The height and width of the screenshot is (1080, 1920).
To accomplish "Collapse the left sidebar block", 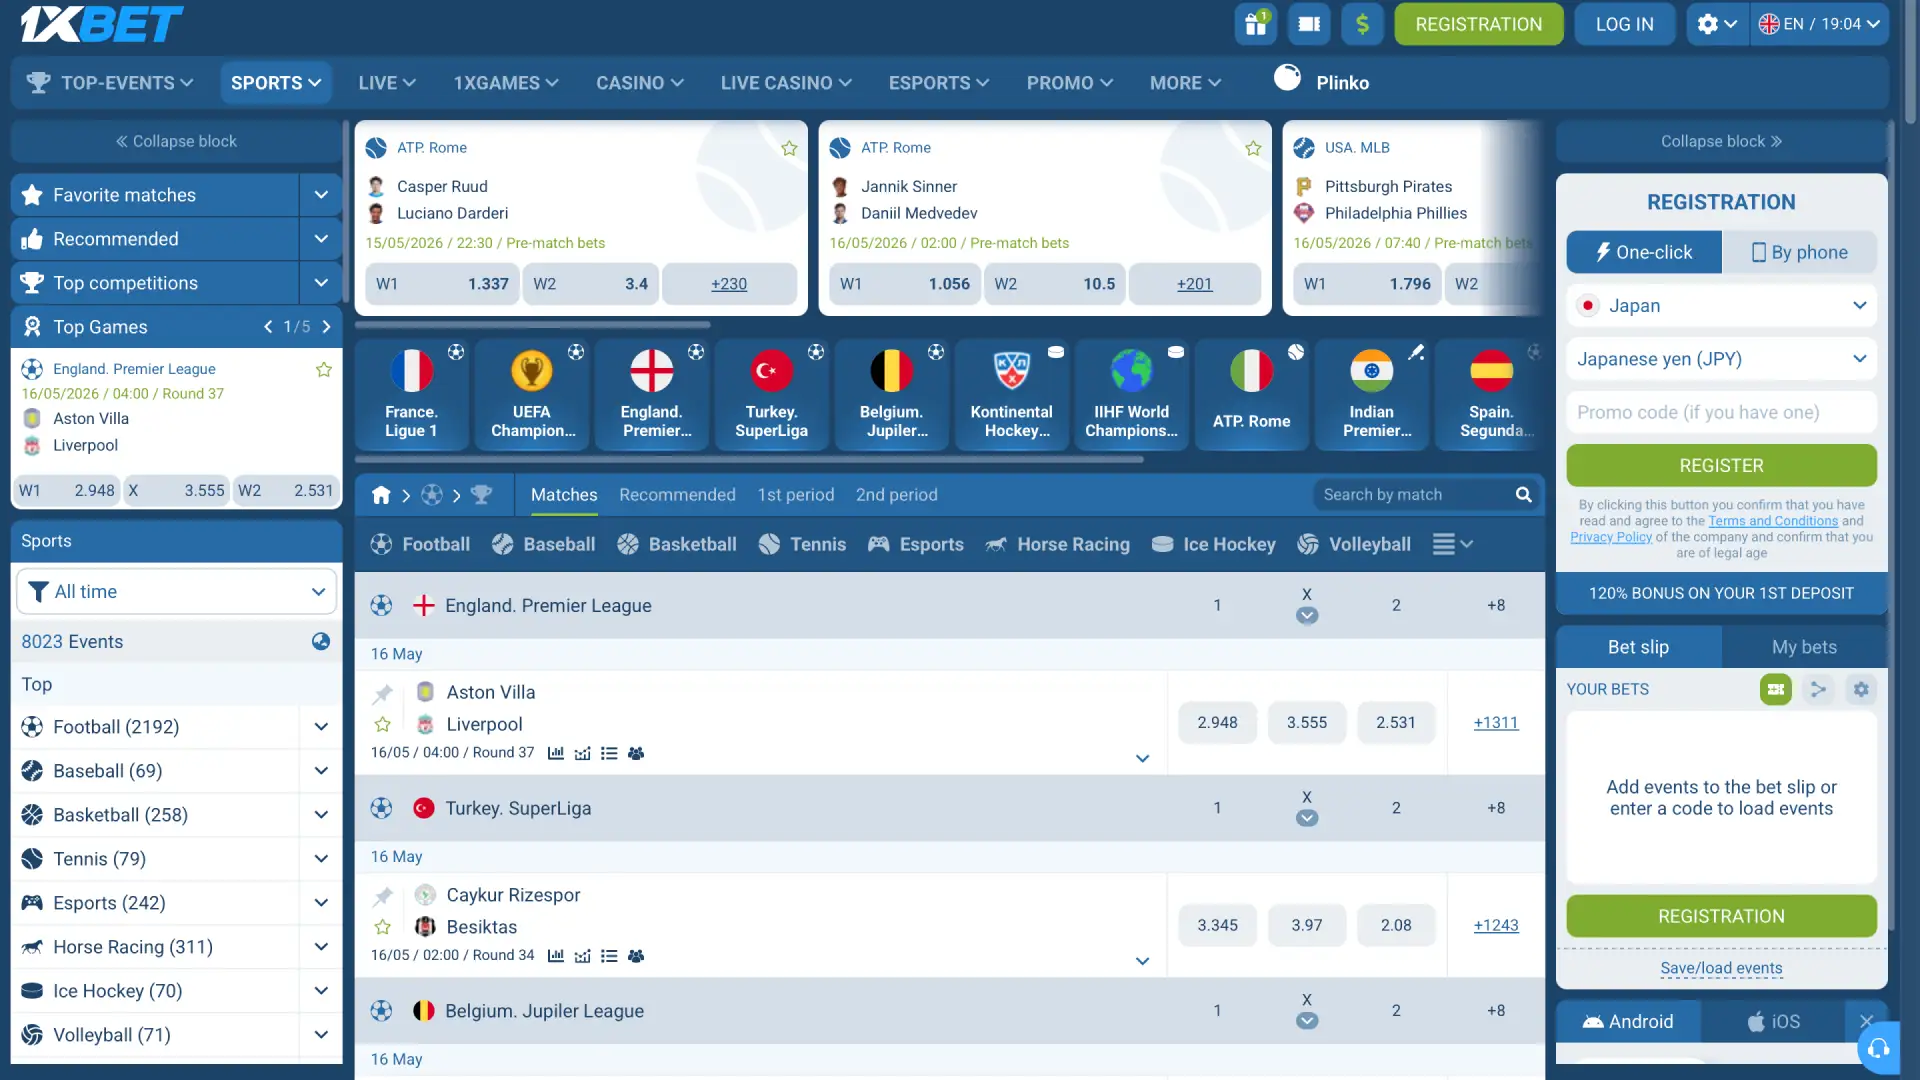I will (176, 141).
